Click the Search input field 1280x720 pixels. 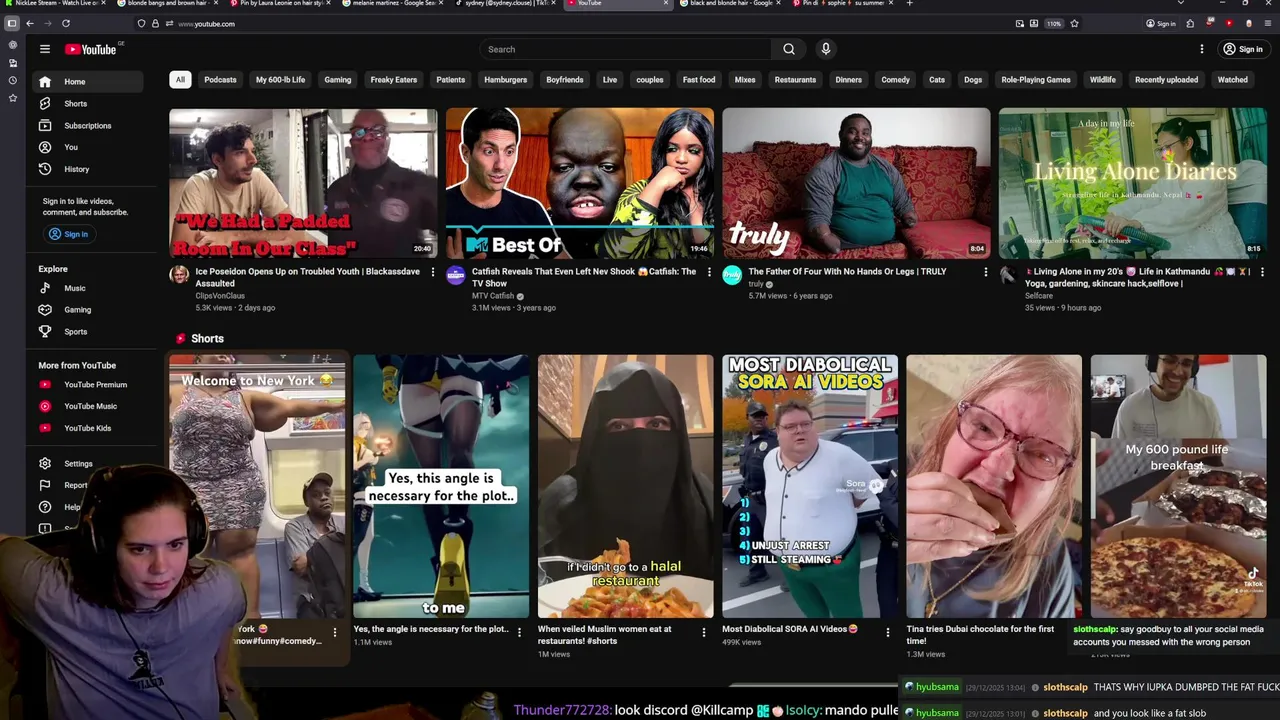coord(625,49)
